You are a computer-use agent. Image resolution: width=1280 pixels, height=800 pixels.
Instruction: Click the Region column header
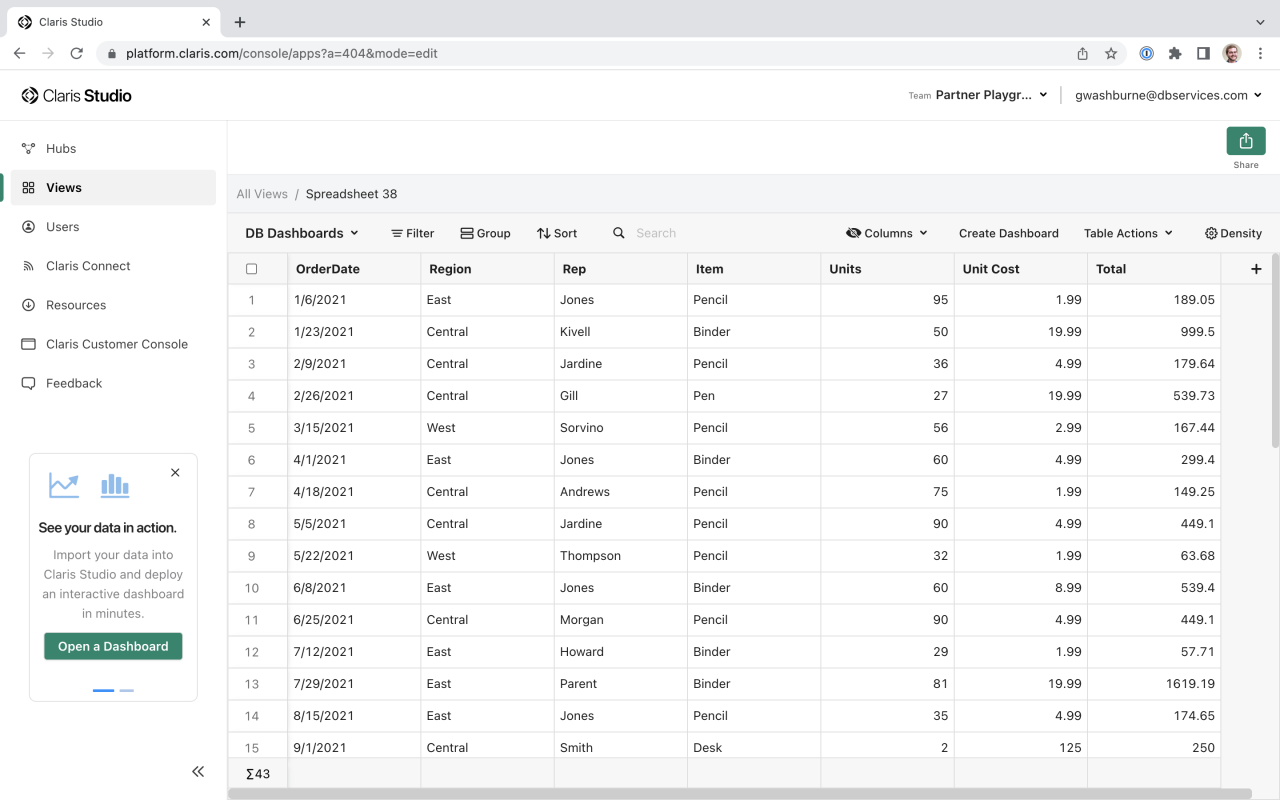[x=487, y=269]
